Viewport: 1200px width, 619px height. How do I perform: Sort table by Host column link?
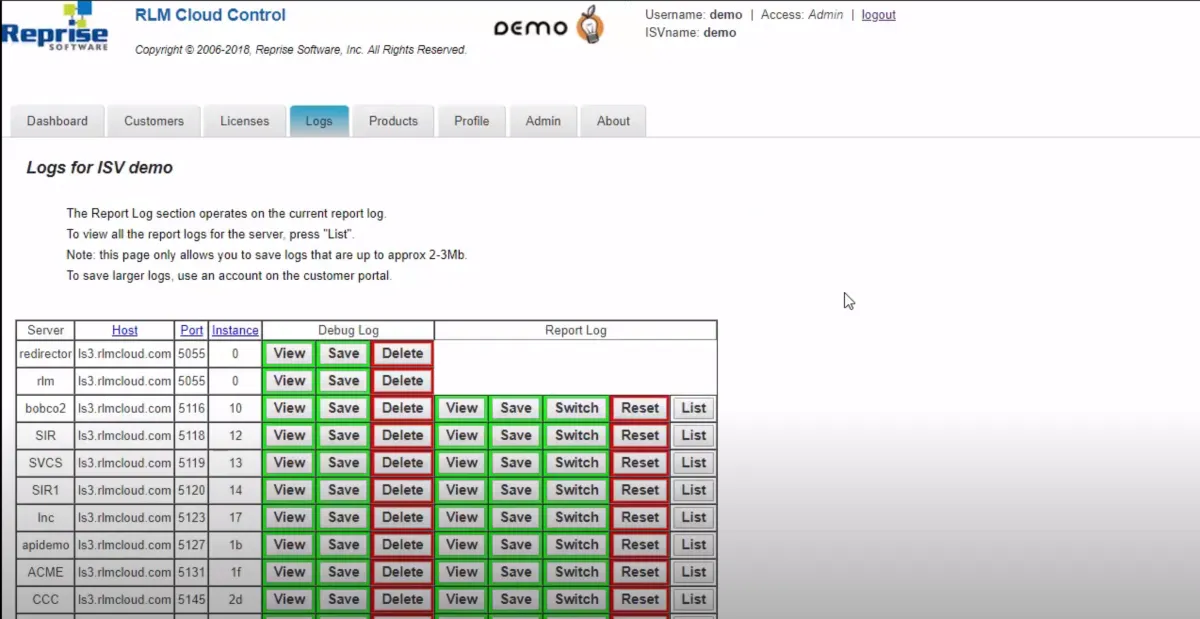pyautogui.click(x=125, y=330)
